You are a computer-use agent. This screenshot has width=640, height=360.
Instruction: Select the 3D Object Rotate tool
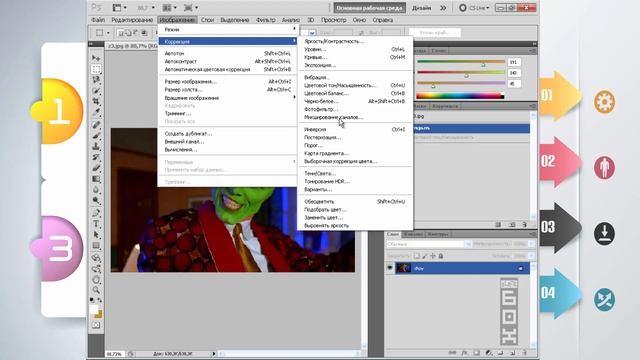pos(96,258)
